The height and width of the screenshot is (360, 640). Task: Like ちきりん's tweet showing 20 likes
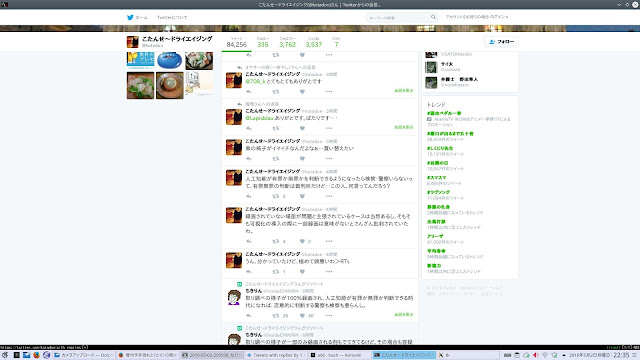coord(302,316)
